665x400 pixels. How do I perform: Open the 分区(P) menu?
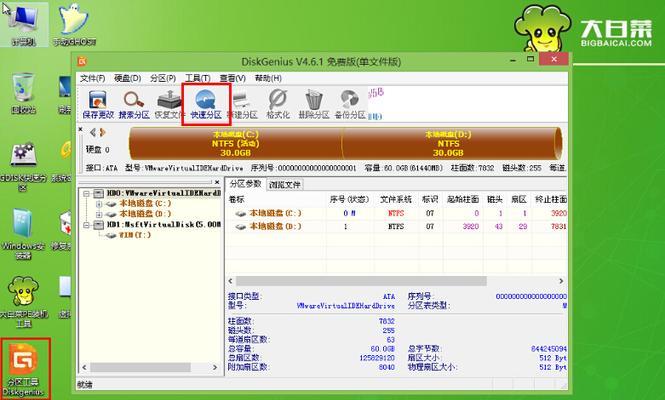click(163, 78)
